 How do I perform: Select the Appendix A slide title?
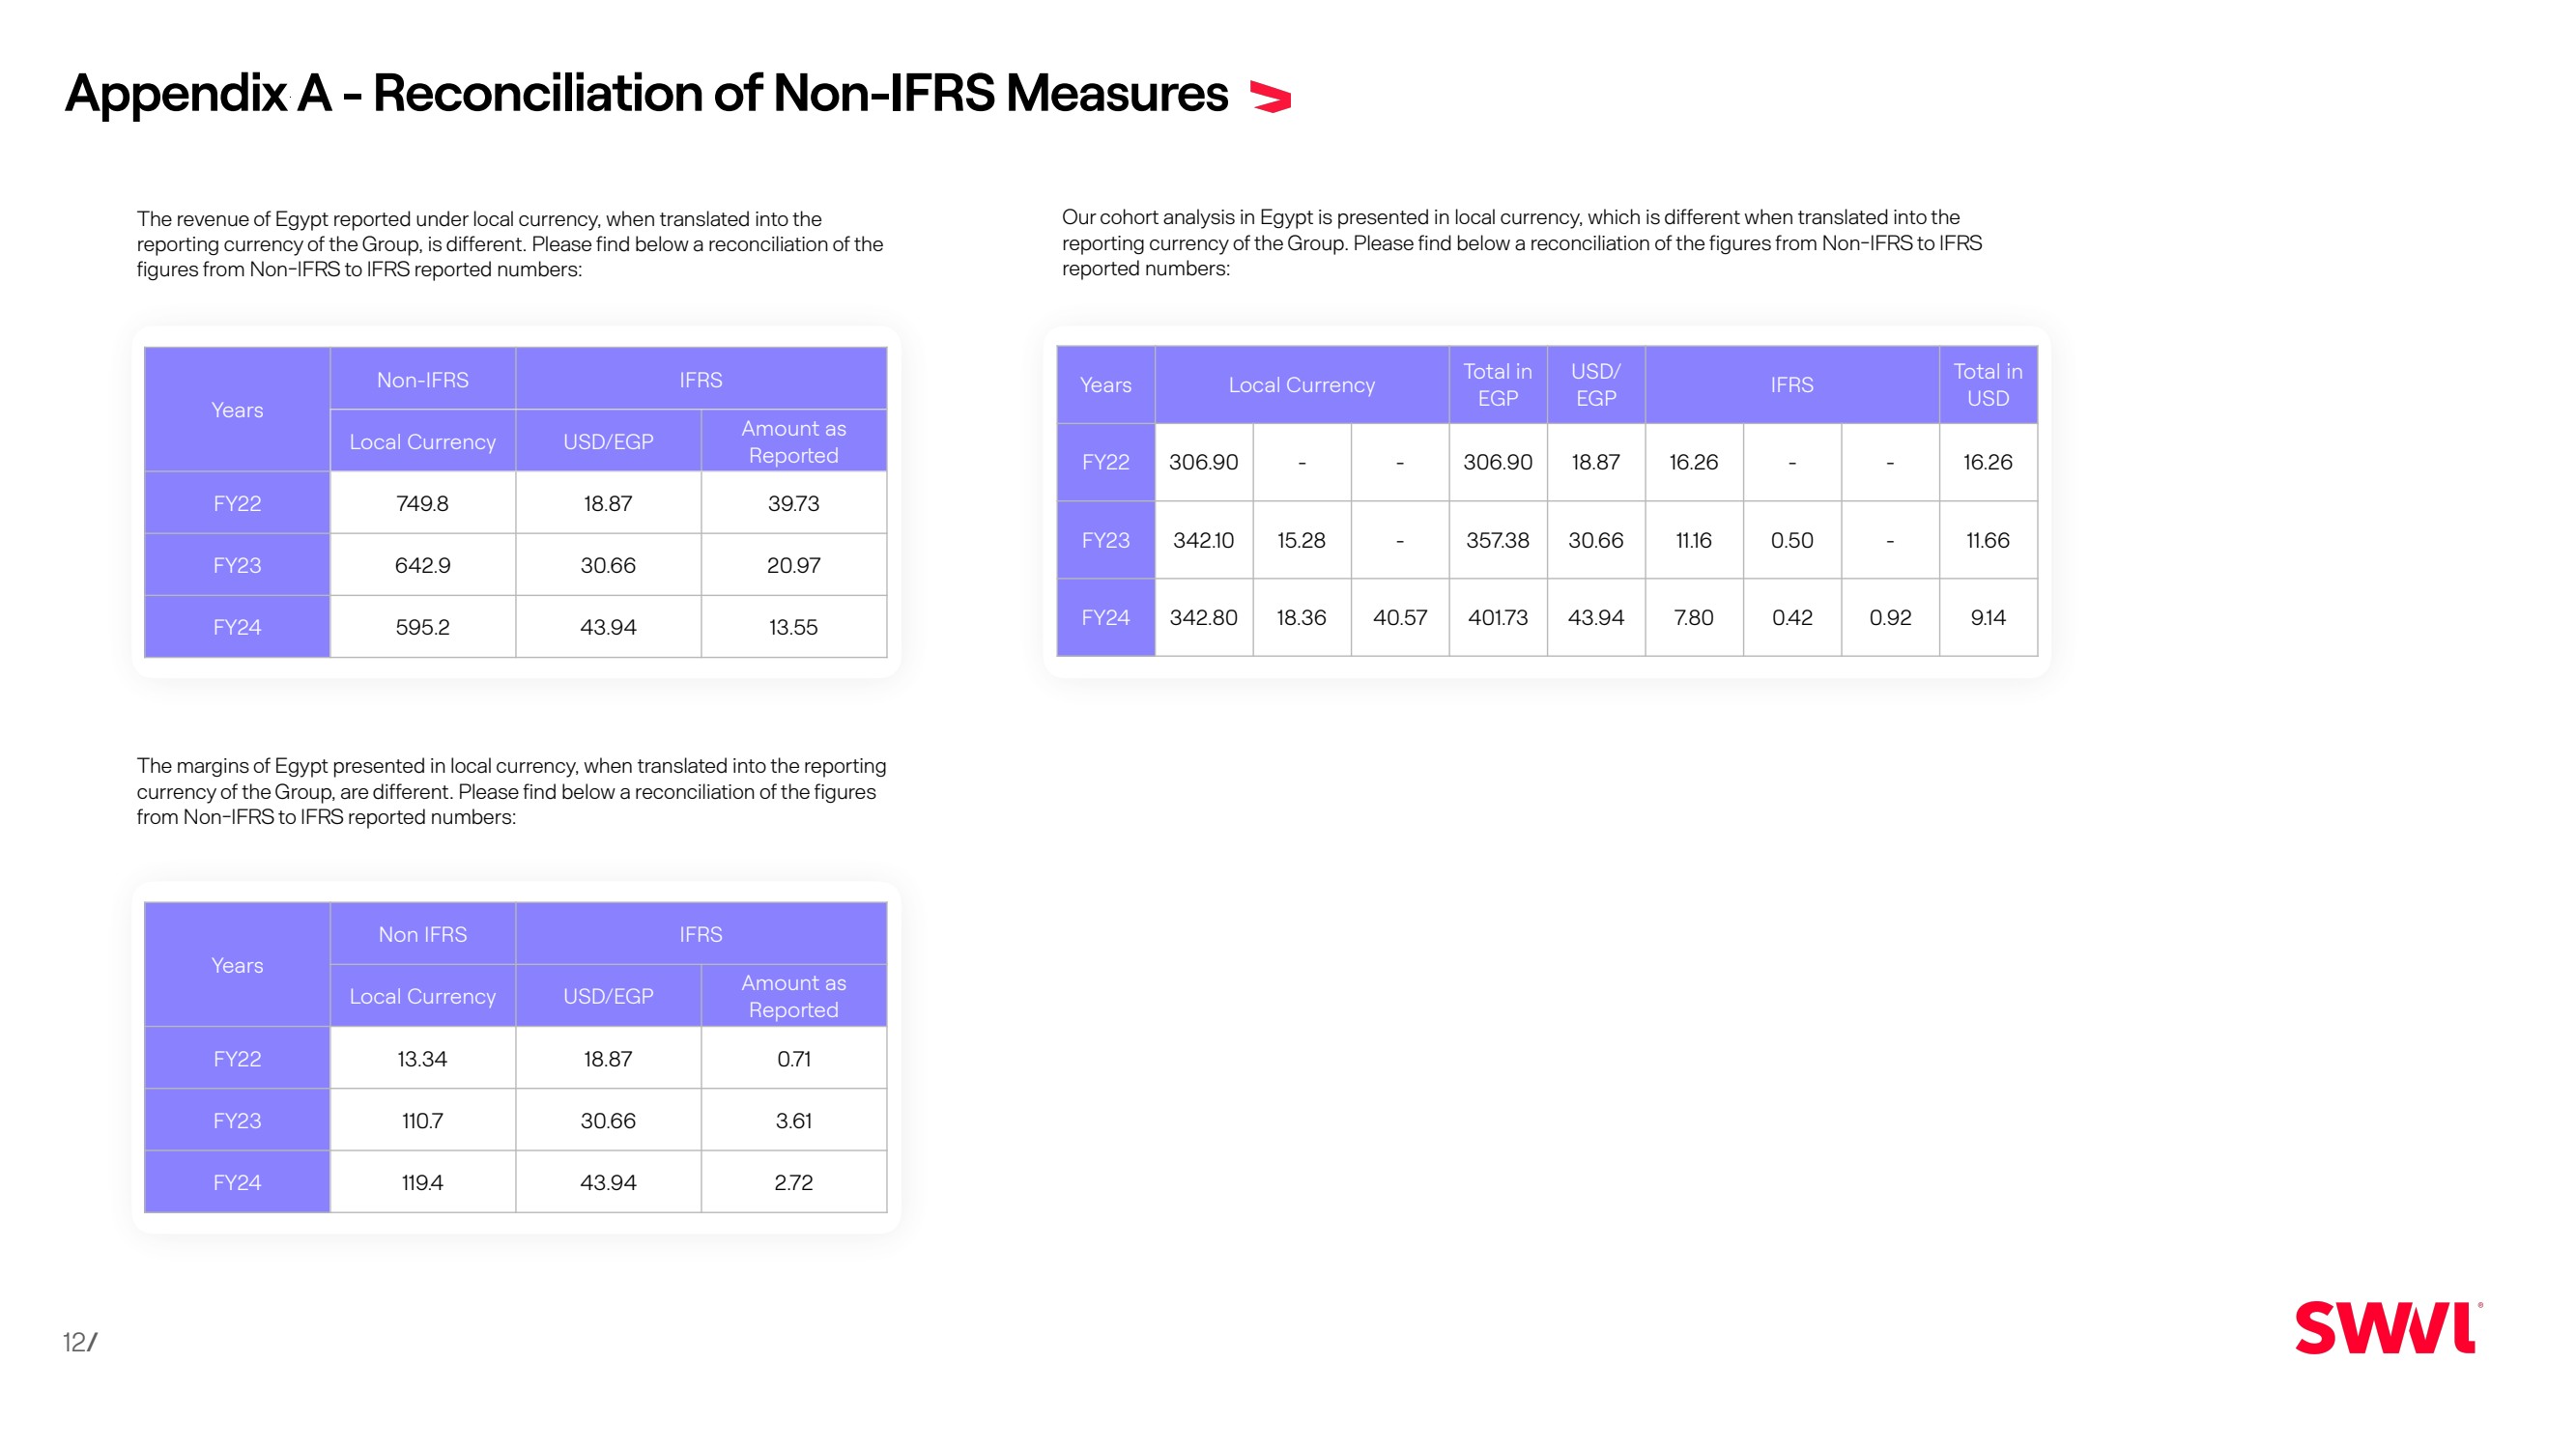point(646,93)
